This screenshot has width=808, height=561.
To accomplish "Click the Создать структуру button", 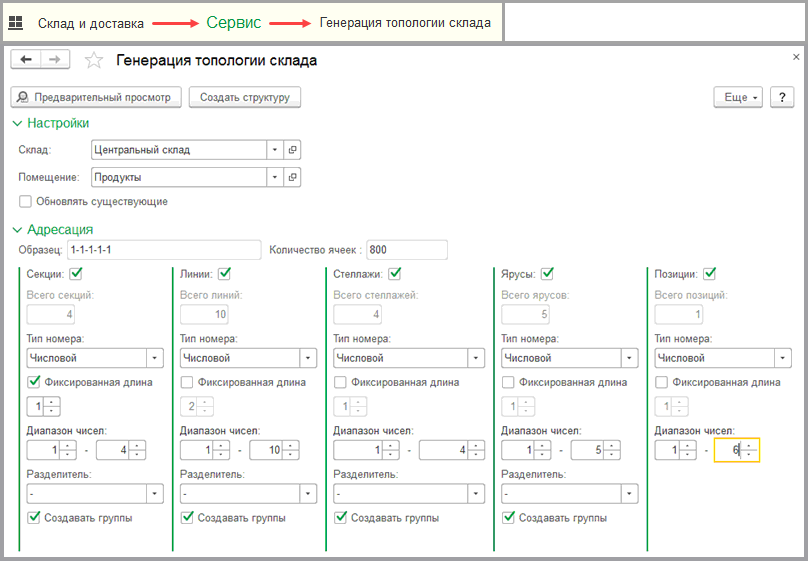I will pos(244,97).
